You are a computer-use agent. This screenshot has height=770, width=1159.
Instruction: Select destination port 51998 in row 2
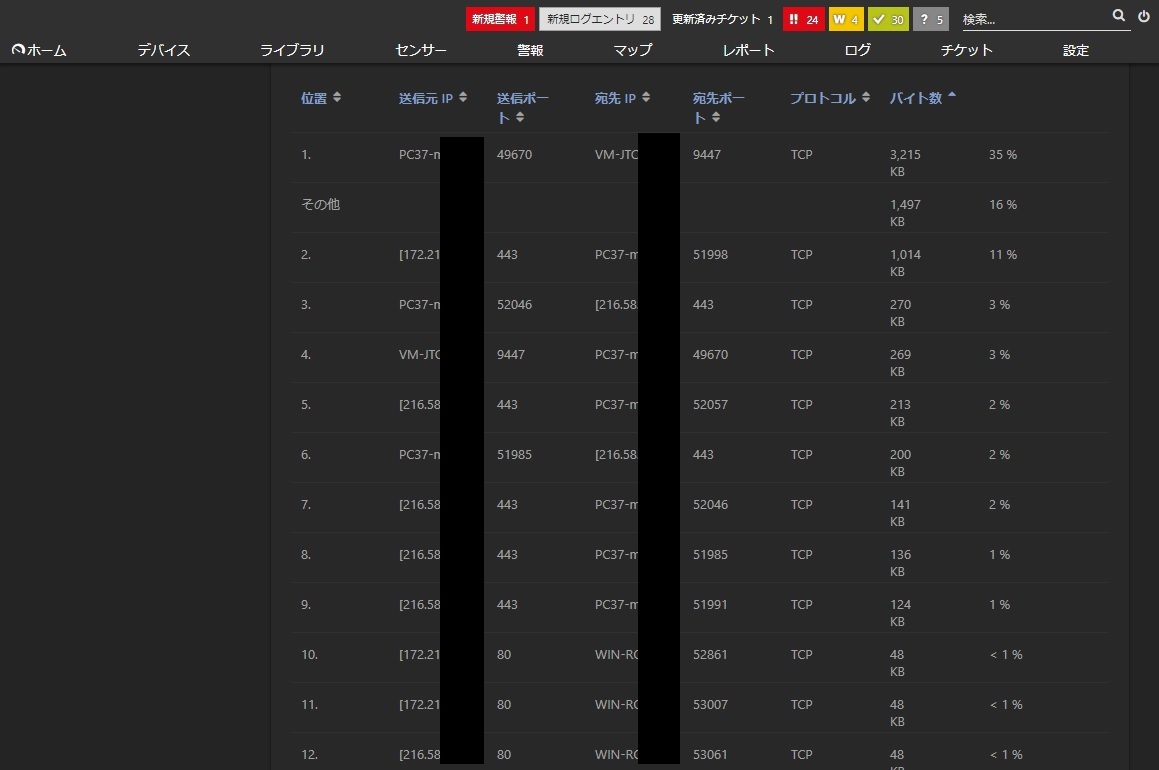point(710,254)
